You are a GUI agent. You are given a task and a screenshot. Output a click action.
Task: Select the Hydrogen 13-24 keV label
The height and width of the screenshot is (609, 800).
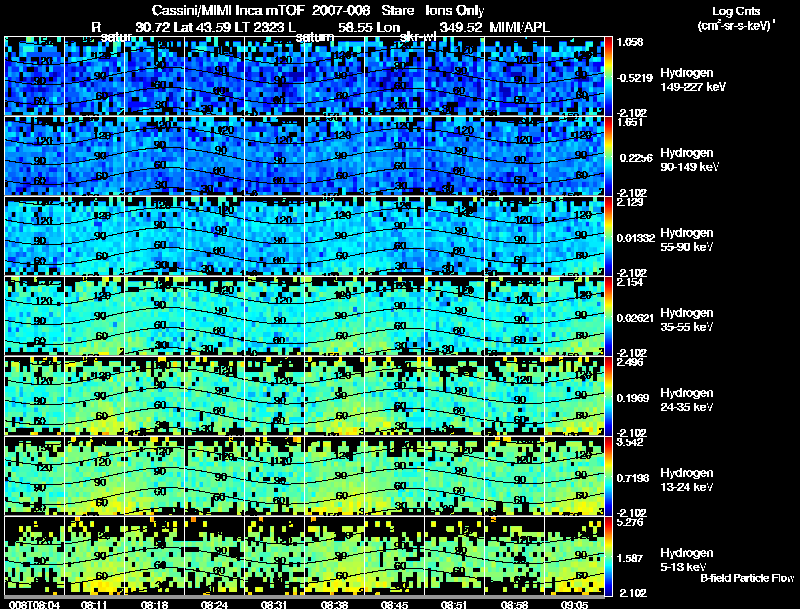click(x=687, y=480)
